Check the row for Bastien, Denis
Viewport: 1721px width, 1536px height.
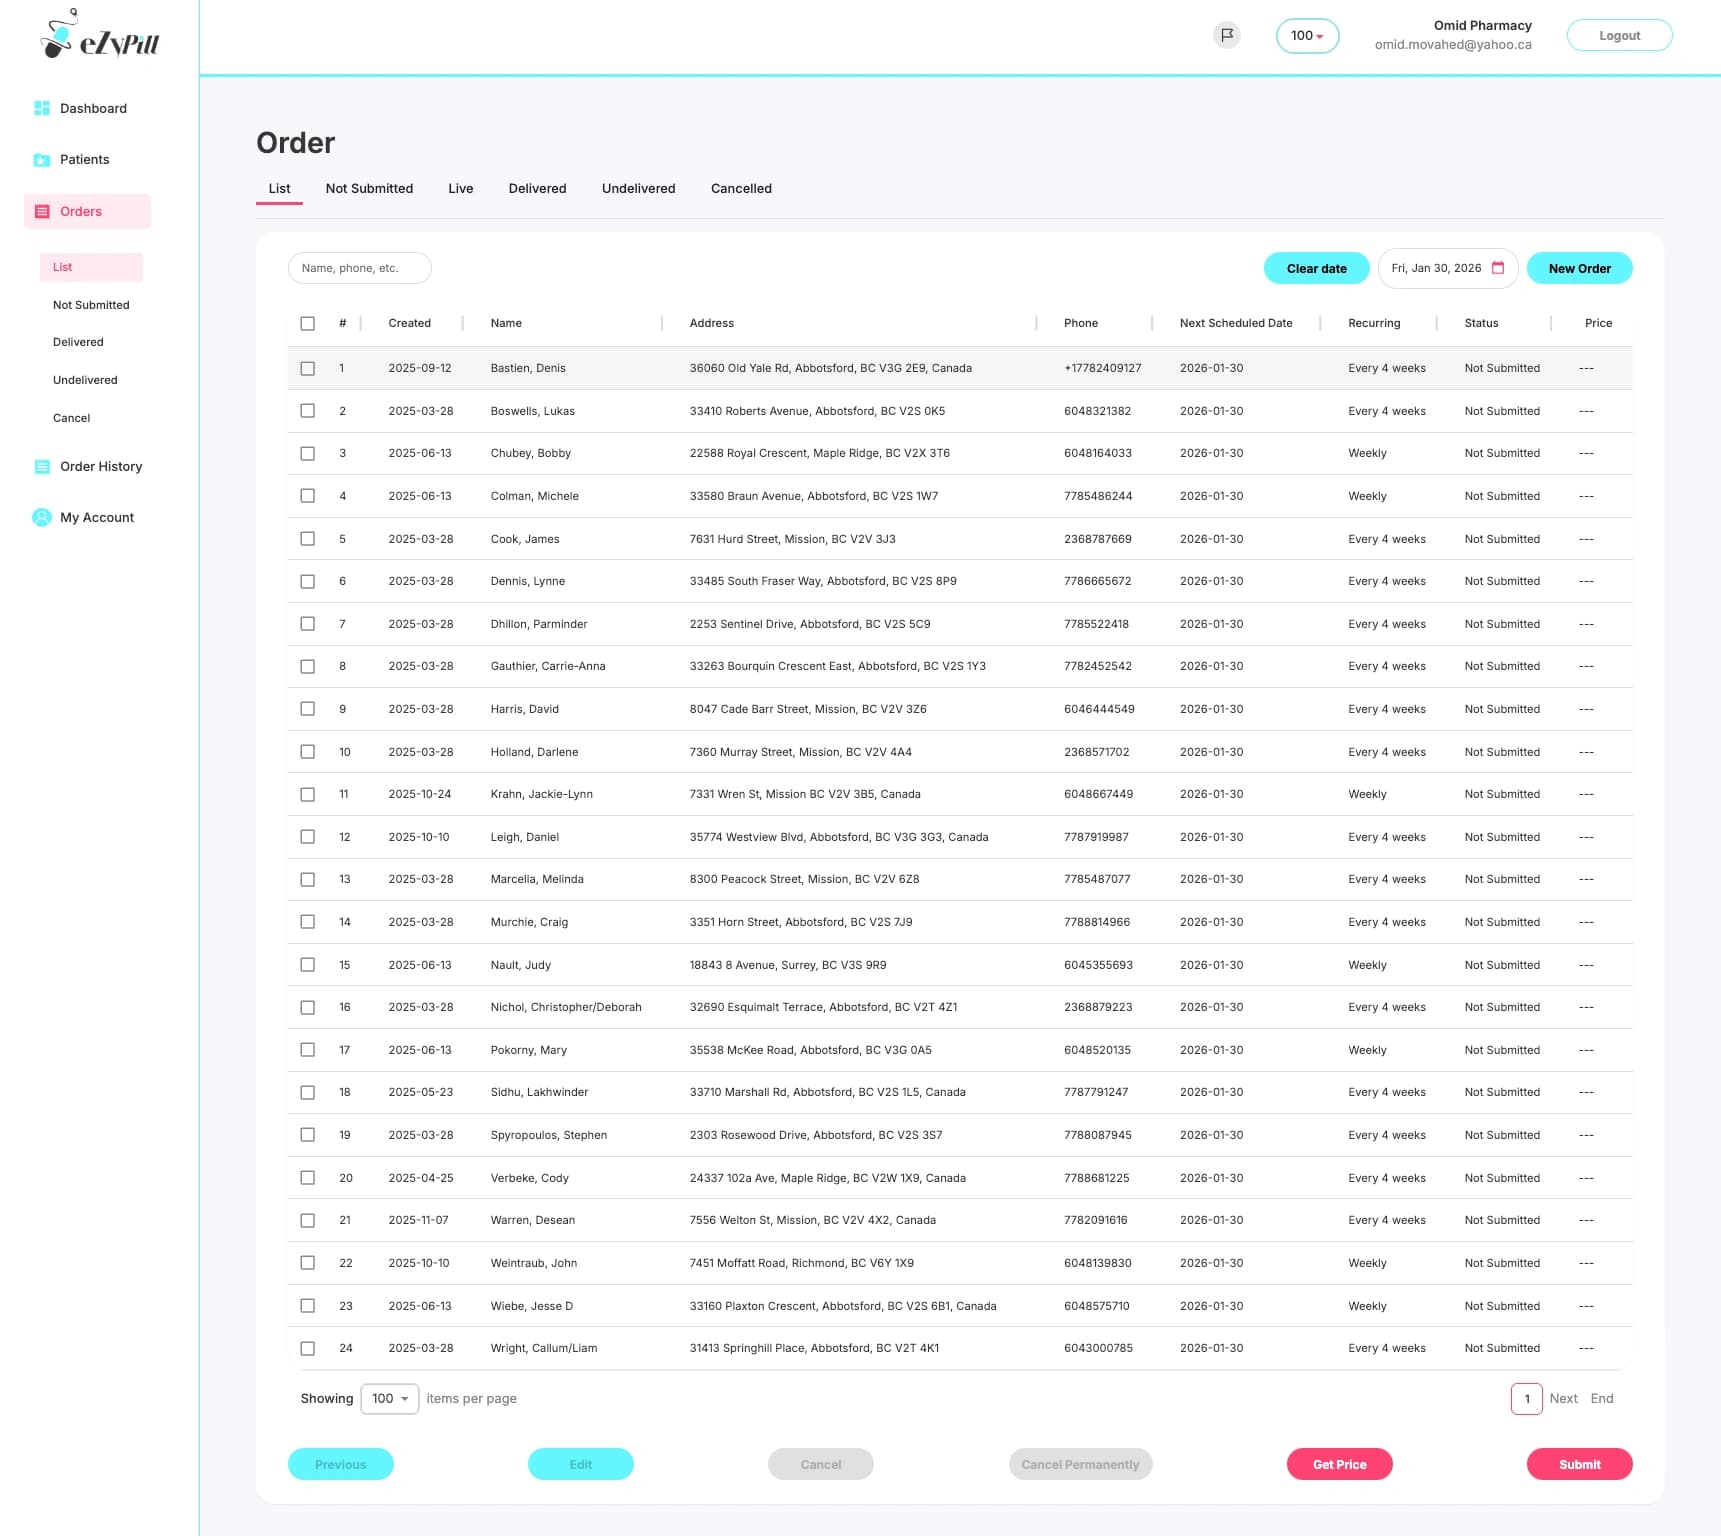pos(307,368)
